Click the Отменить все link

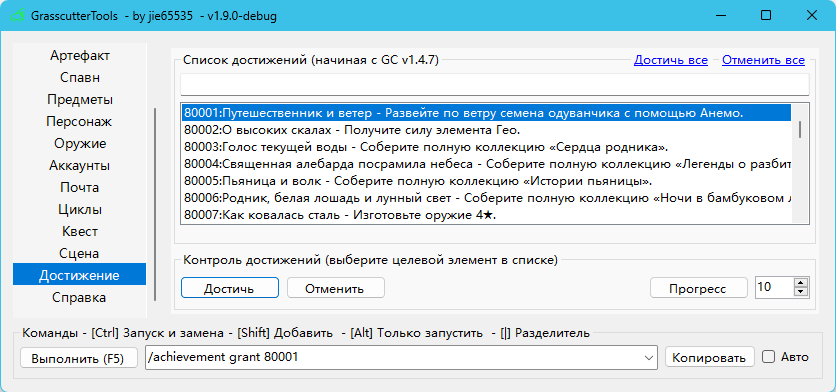[x=763, y=60]
